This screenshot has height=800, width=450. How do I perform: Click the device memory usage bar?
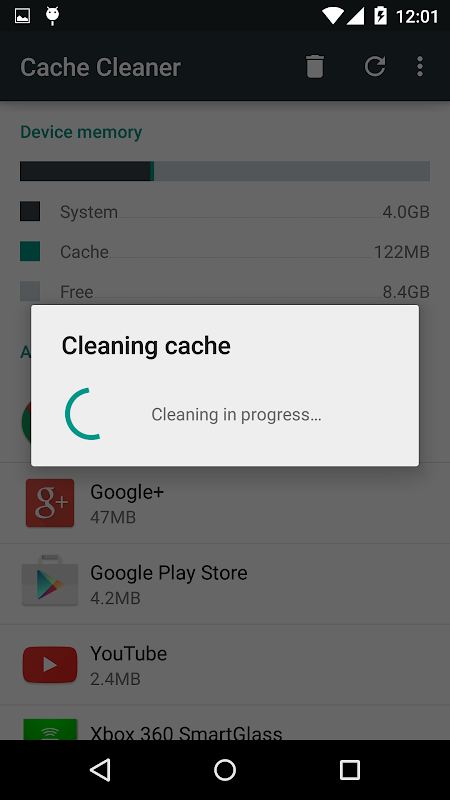coord(225,171)
